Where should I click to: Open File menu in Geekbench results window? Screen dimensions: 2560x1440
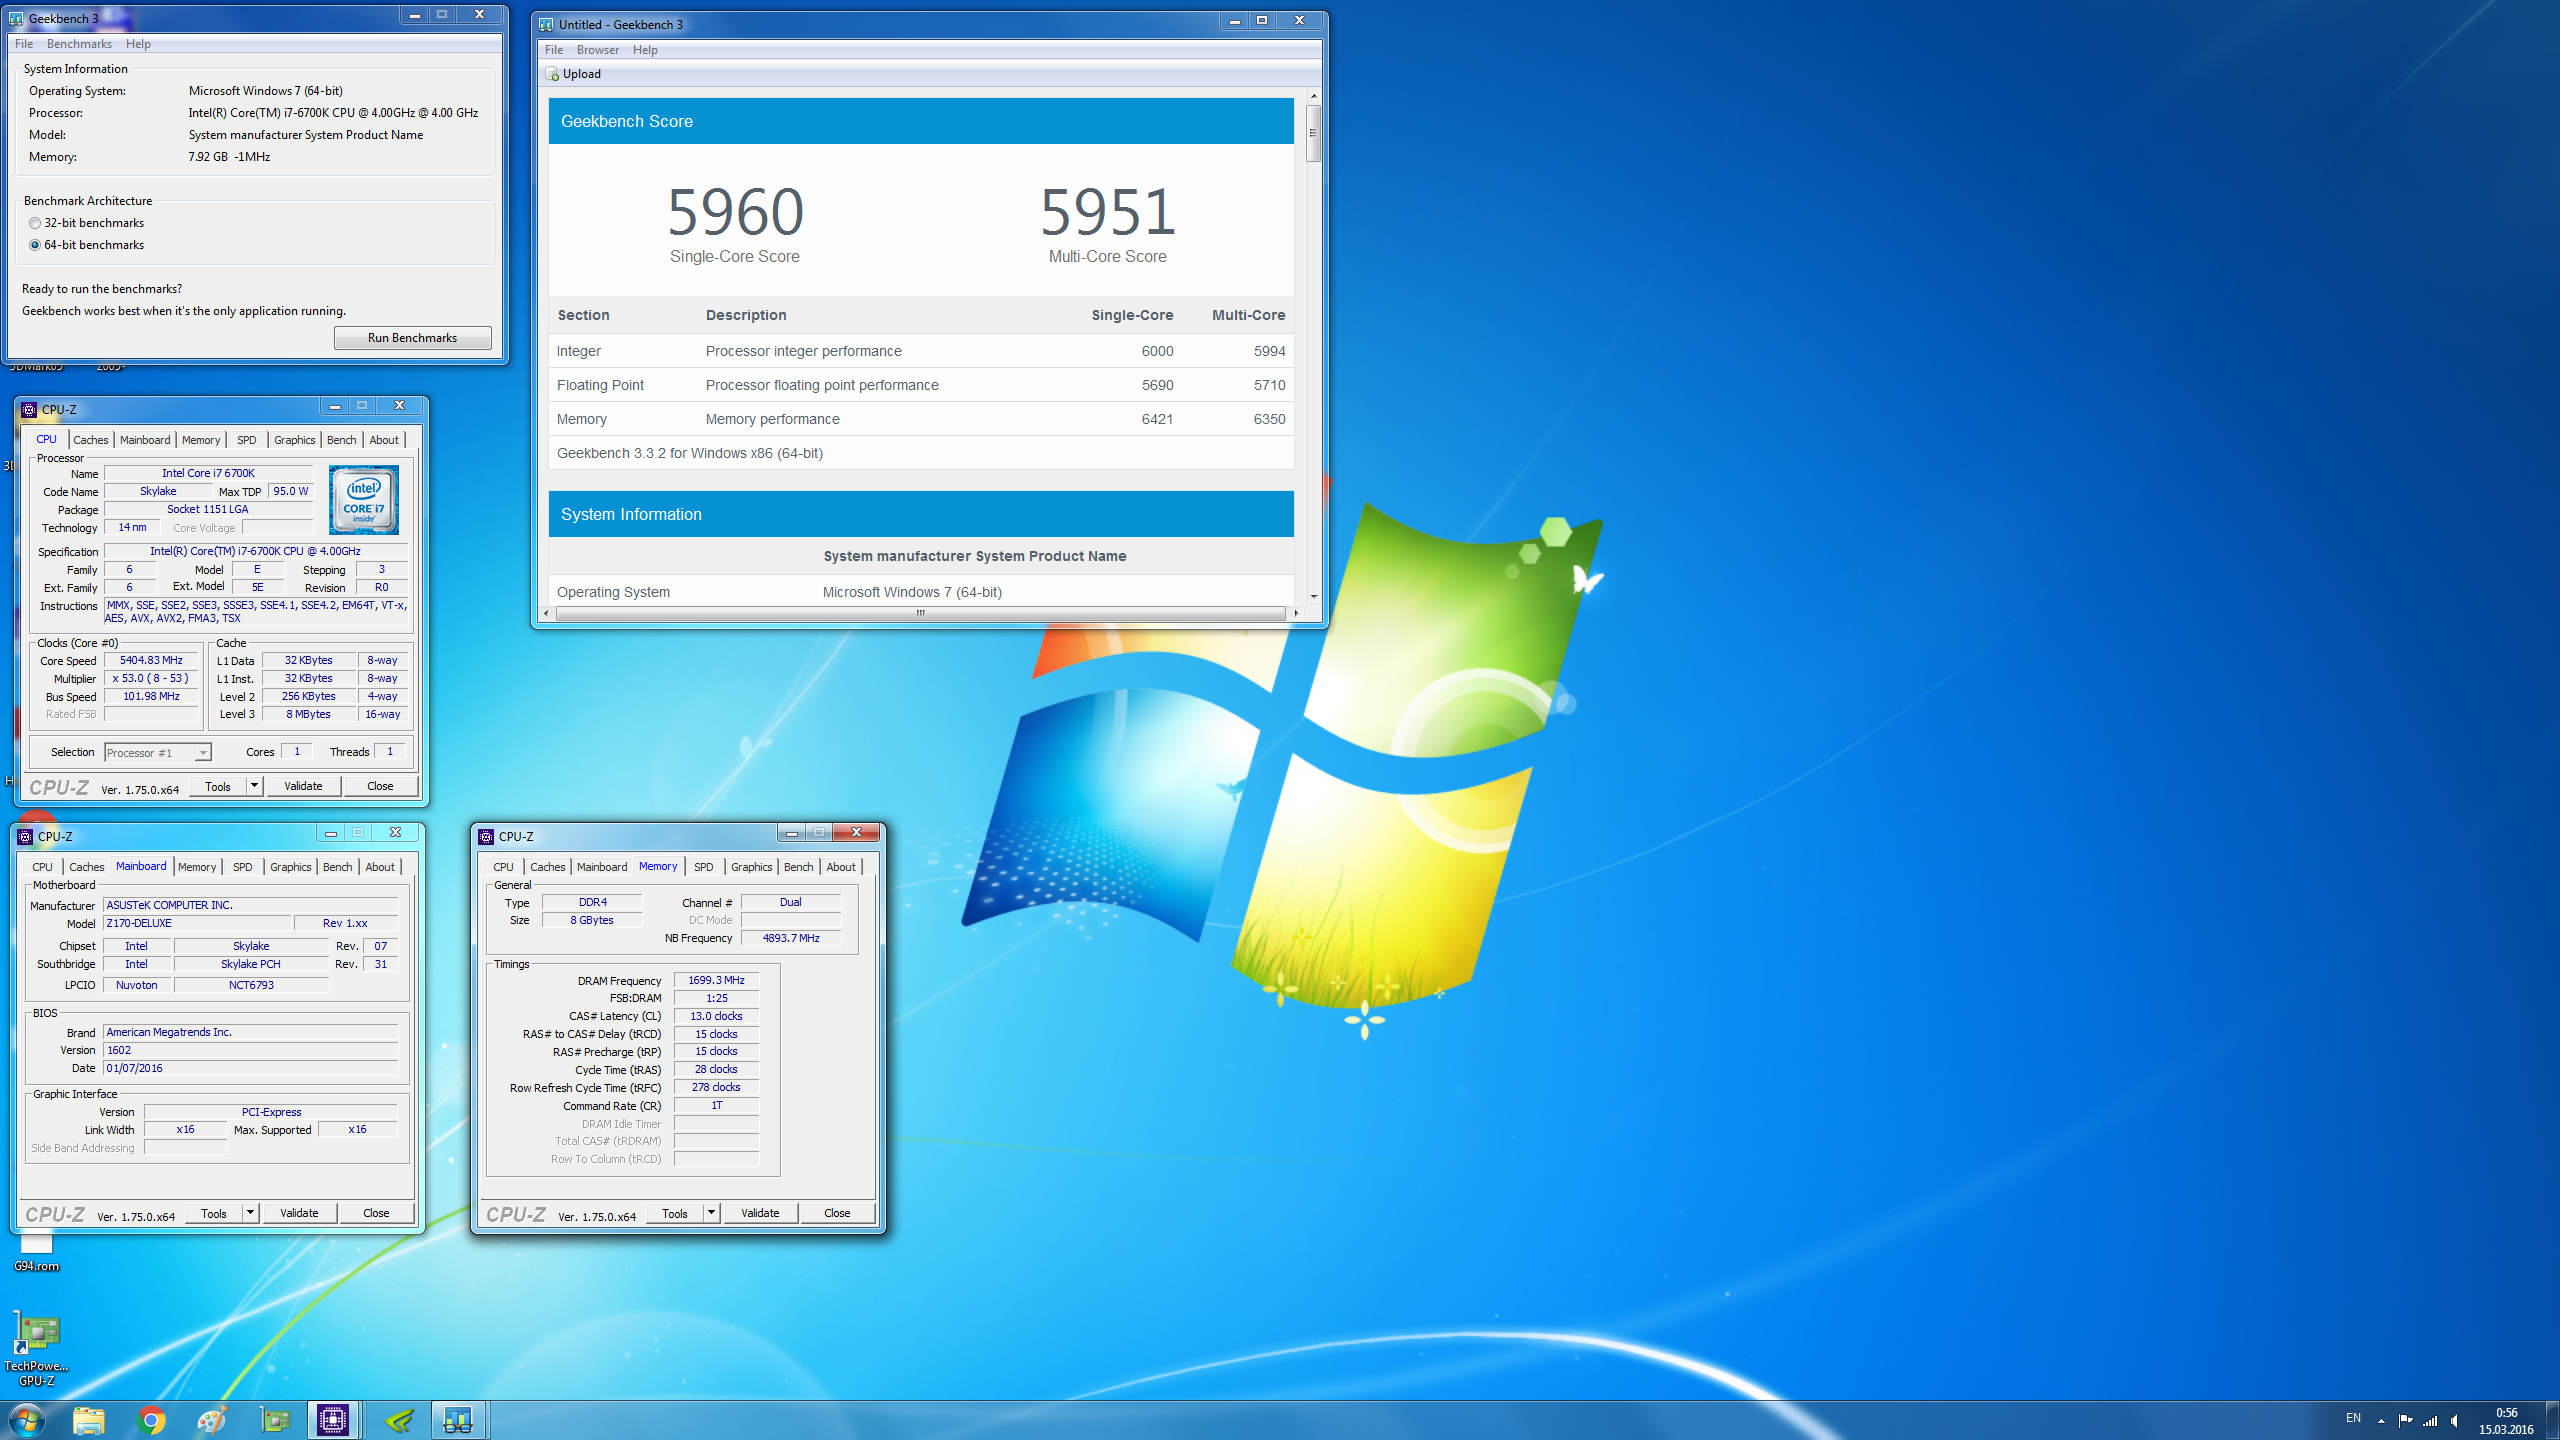[x=554, y=50]
